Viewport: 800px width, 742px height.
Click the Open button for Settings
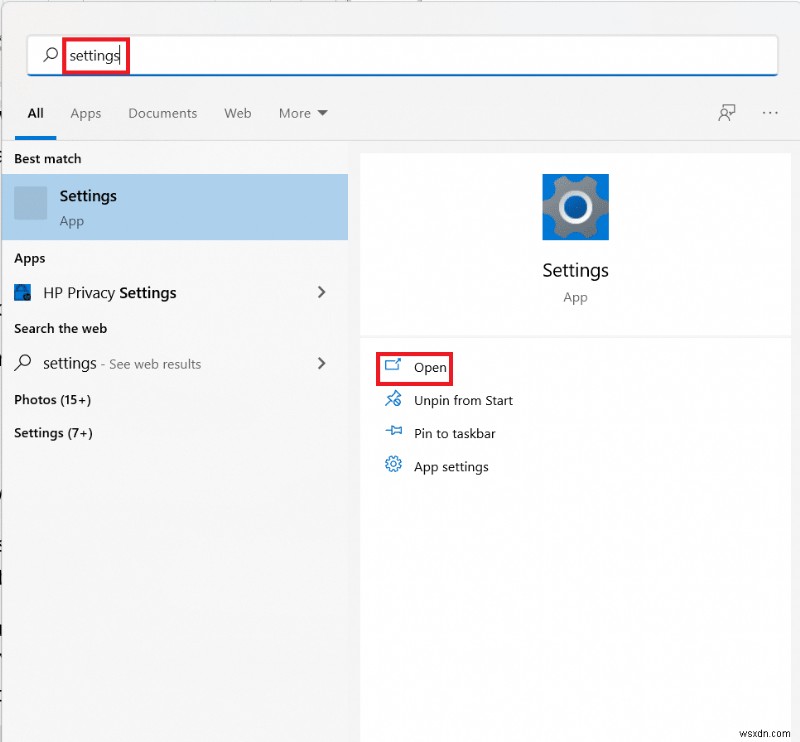tap(414, 368)
